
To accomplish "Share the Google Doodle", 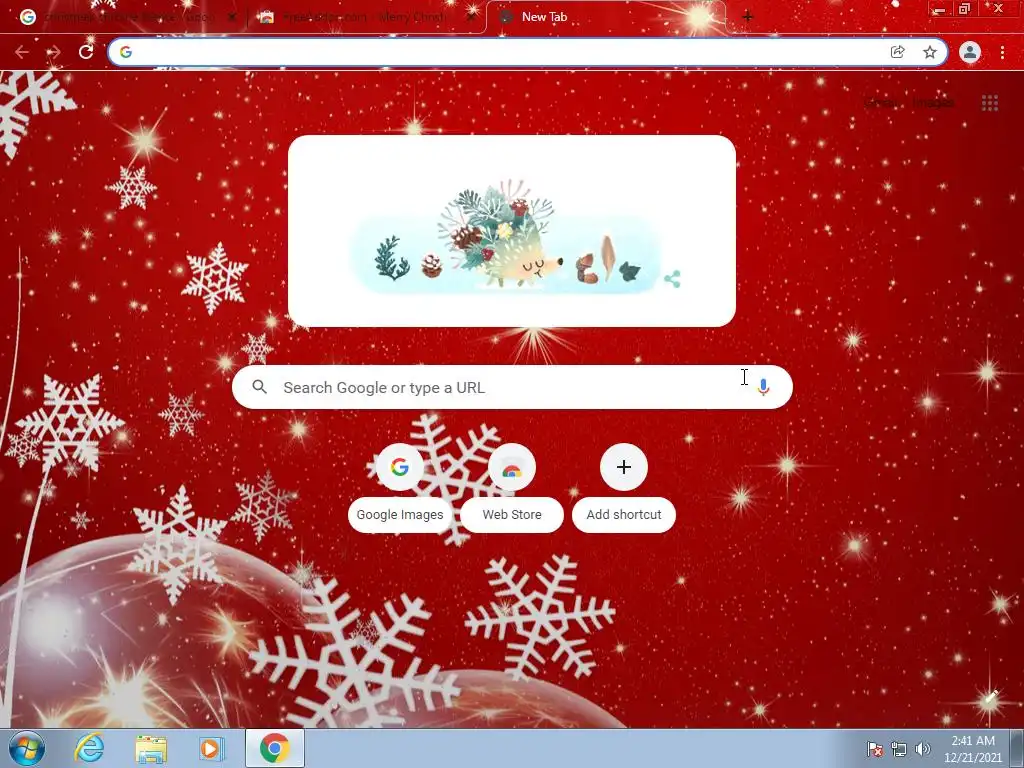I will point(672,279).
